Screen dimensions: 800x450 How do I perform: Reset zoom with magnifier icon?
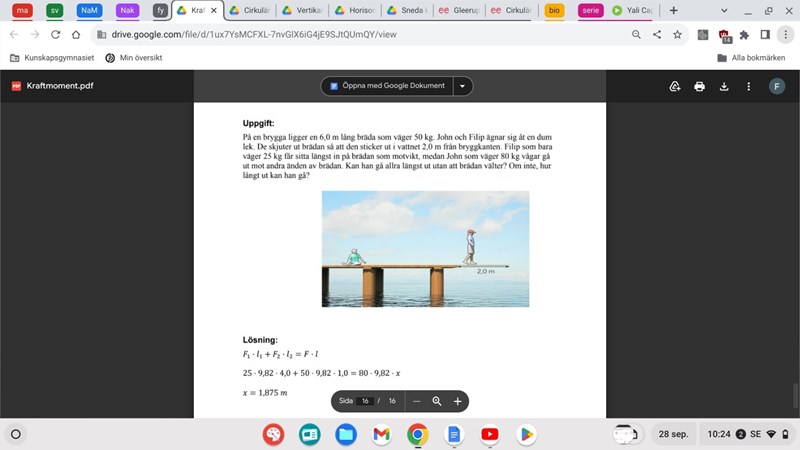[x=437, y=401]
